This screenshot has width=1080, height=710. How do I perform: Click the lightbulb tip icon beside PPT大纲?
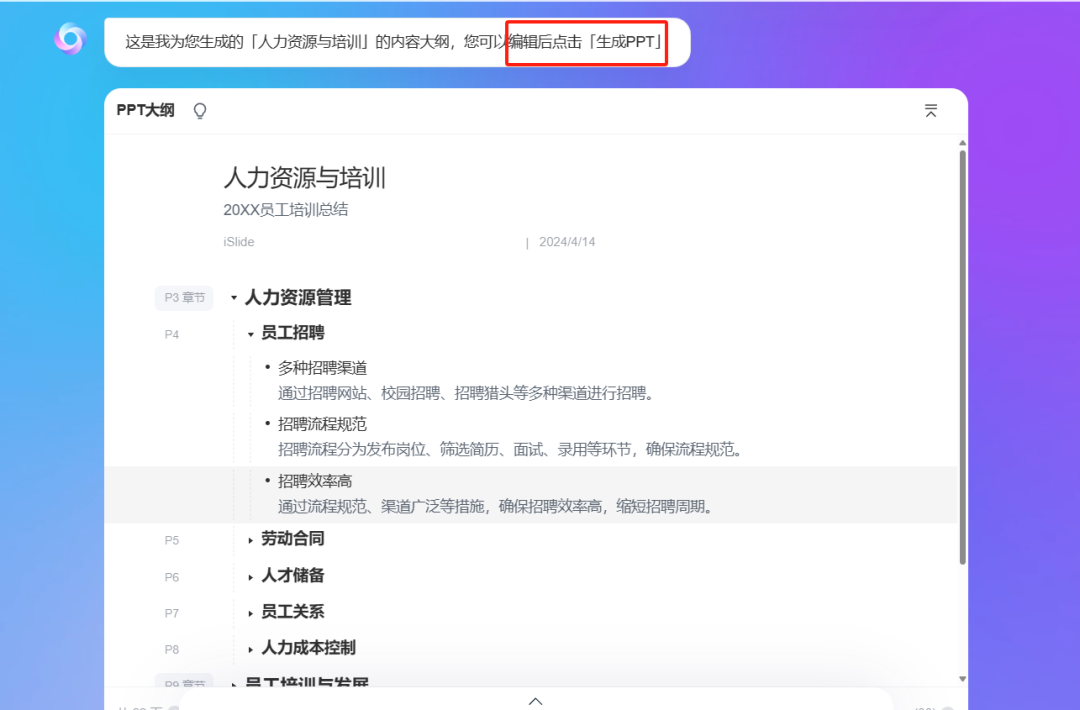[200, 111]
